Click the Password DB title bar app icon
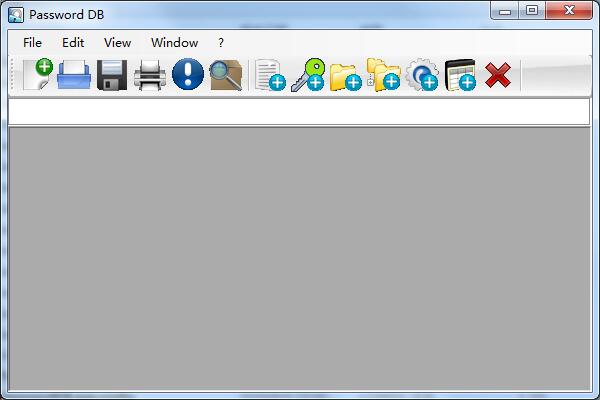Viewport: 600px width, 400px height. coord(16,15)
